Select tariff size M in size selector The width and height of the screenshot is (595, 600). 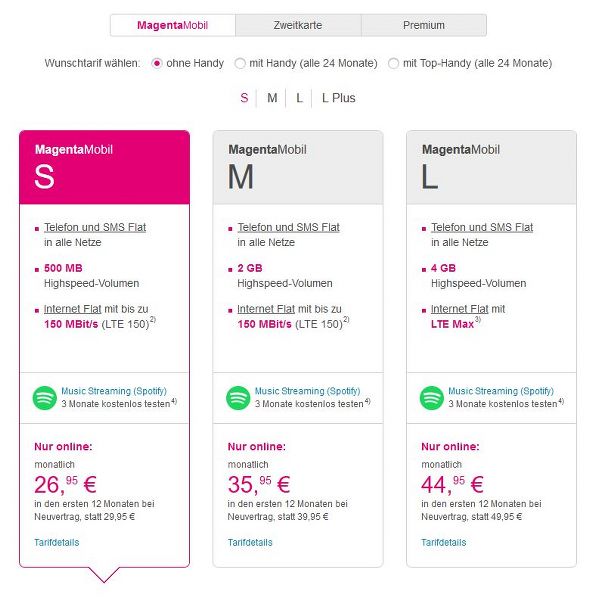click(272, 98)
